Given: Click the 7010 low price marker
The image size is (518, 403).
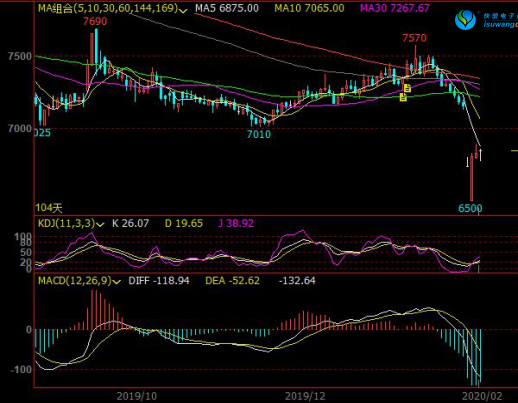Looking at the screenshot, I should click(259, 134).
